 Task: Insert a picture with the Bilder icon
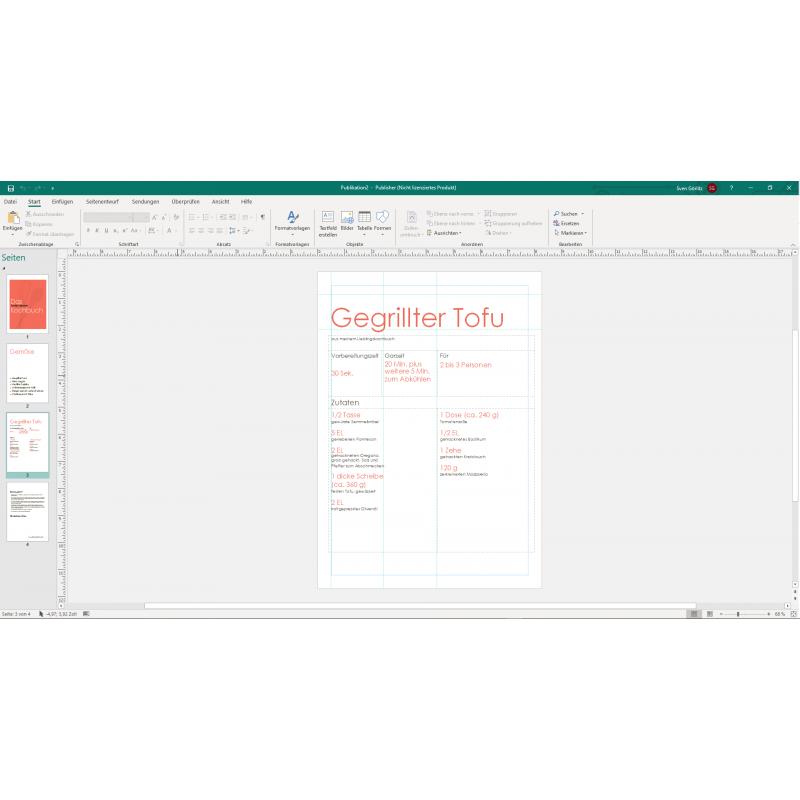point(347,219)
